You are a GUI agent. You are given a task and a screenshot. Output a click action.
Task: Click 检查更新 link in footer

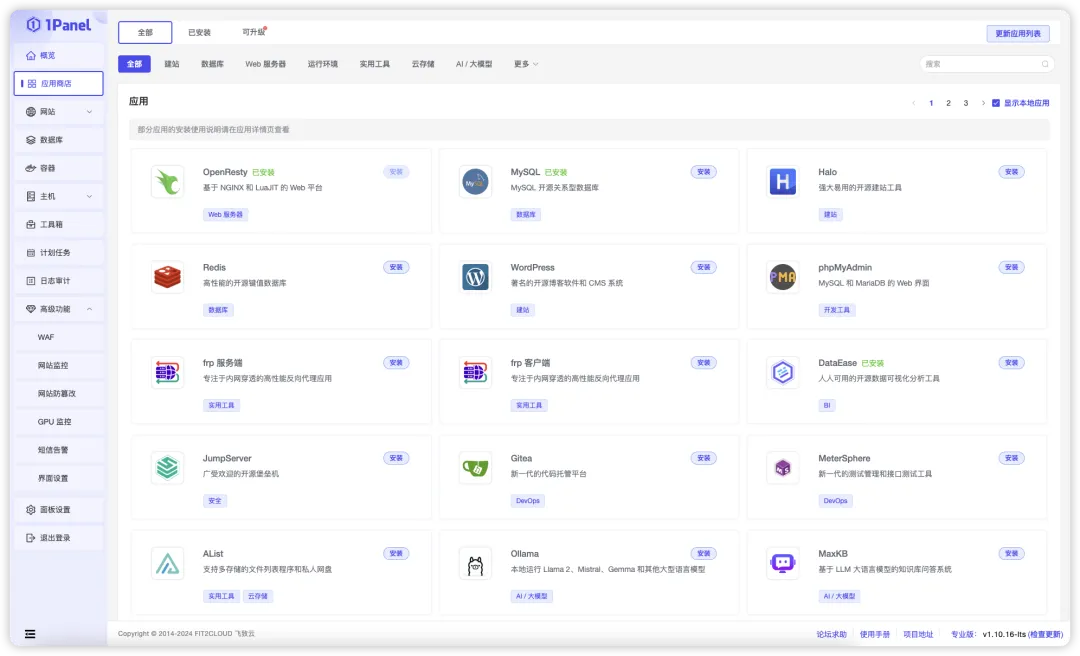[x=1045, y=635]
